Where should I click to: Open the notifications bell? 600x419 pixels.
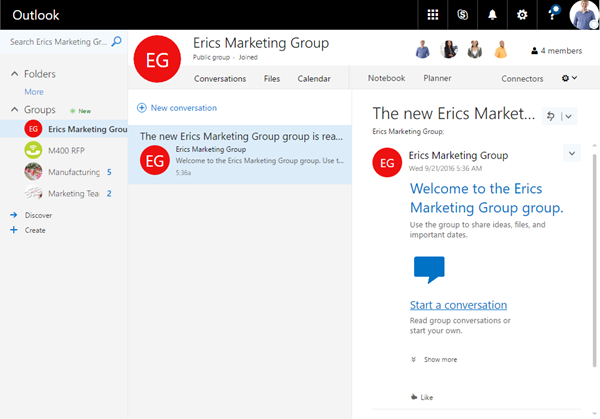[x=492, y=15]
